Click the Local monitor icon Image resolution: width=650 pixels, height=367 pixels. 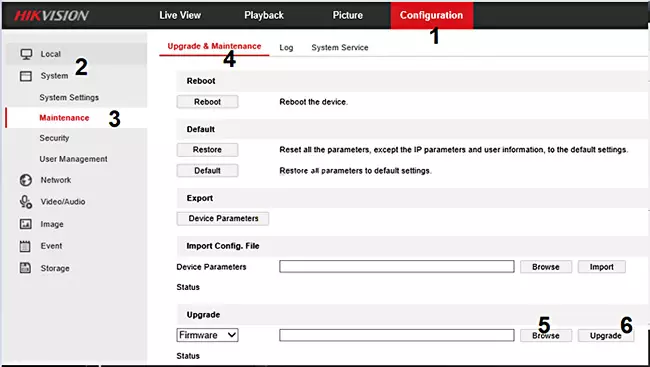(26, 54)
